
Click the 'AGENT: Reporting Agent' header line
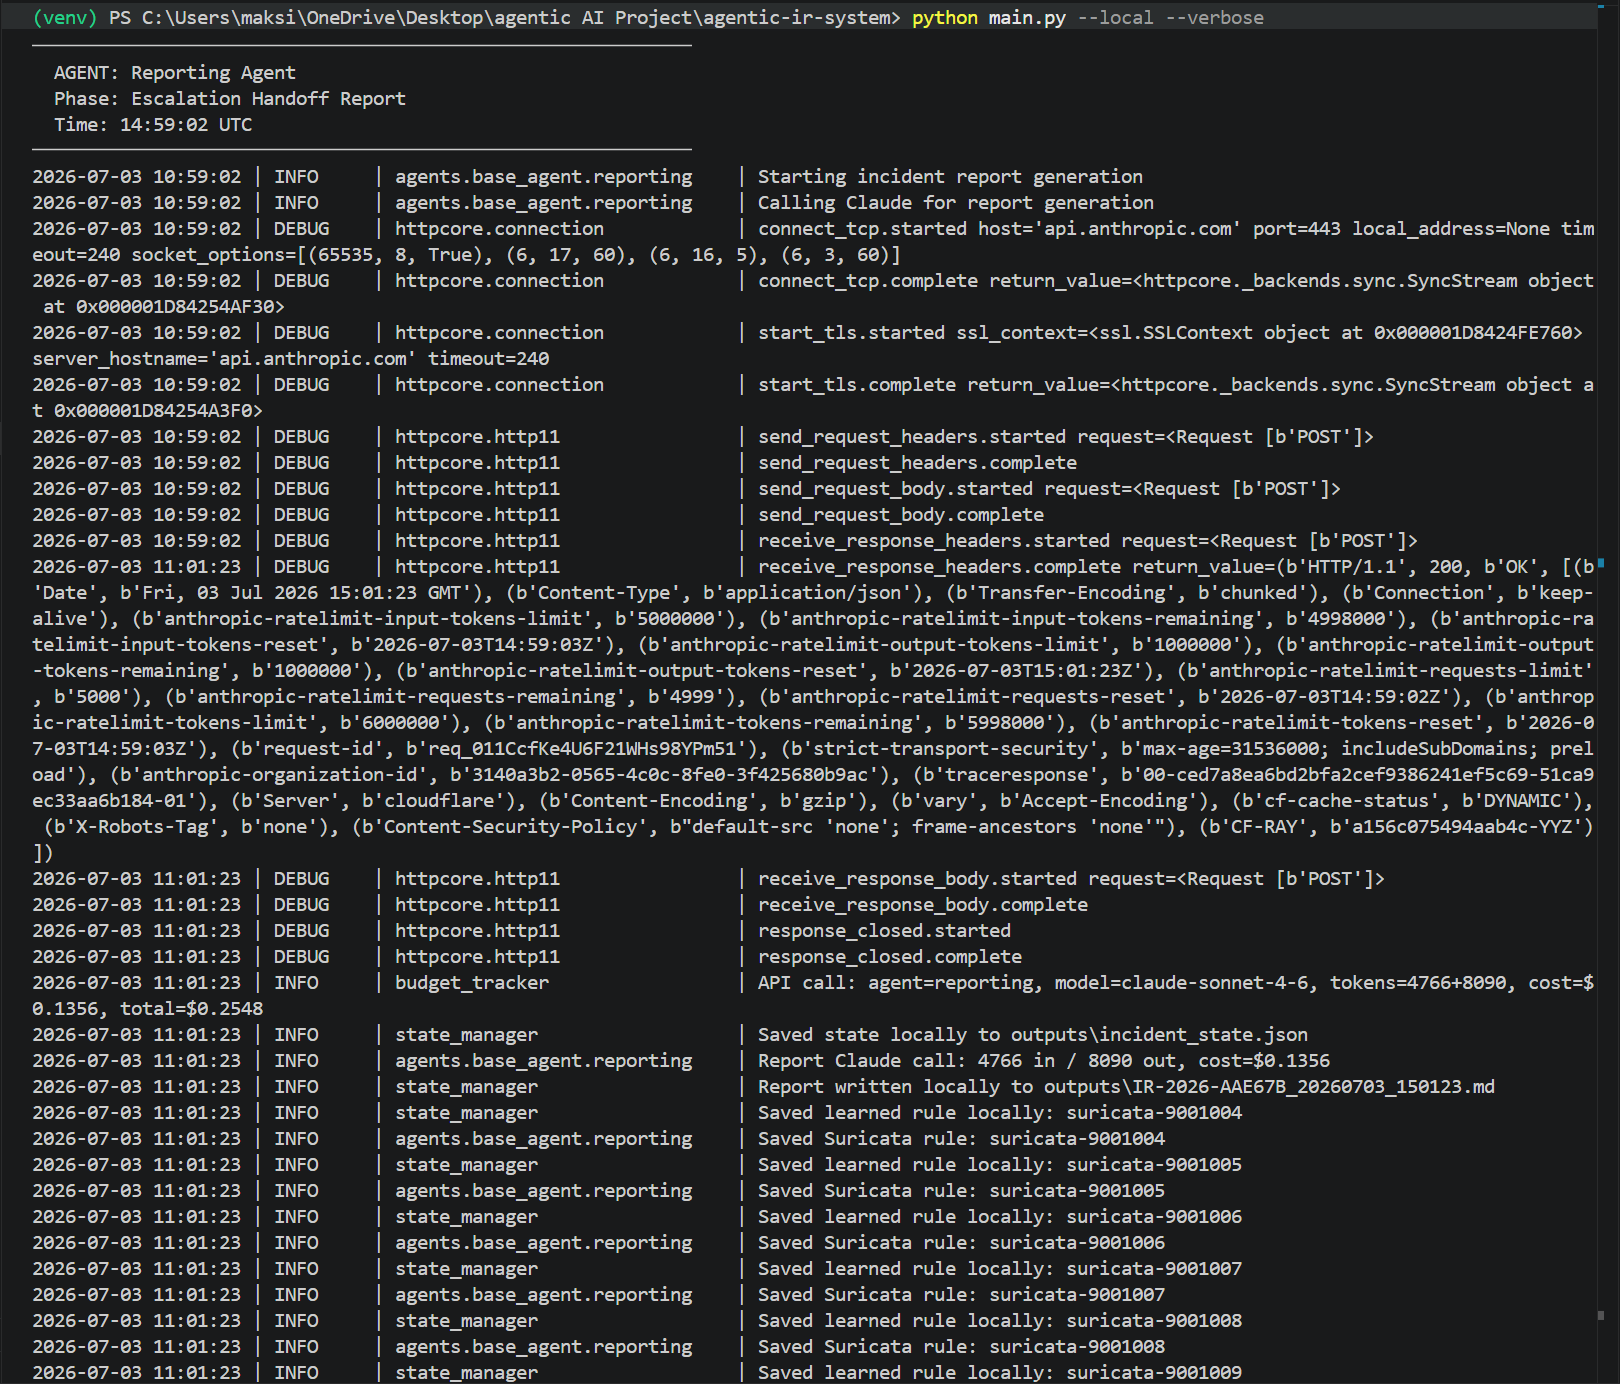175,73
